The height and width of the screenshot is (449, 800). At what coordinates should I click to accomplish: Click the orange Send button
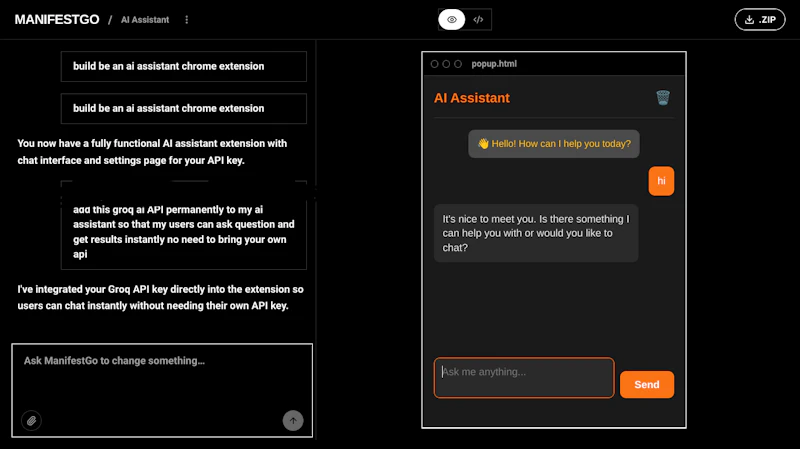tap(647, 384)
